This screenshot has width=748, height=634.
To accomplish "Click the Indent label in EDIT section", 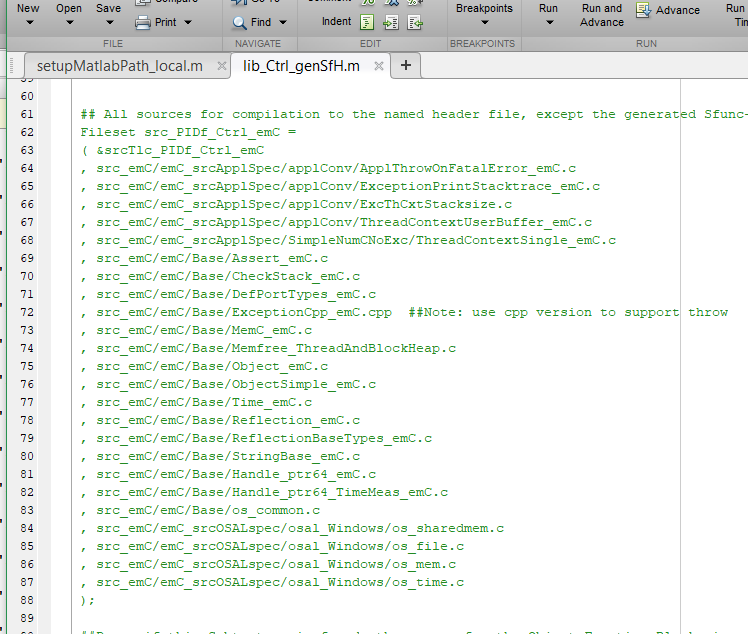I will coord(336,21).
